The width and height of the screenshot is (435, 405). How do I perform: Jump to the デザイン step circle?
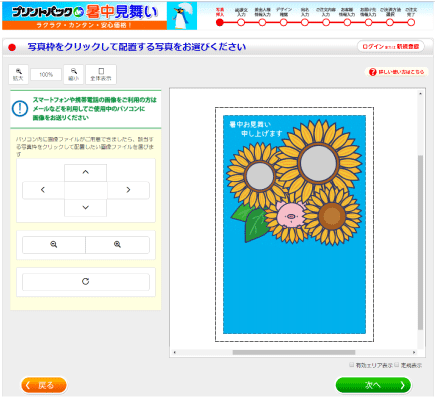(x=283, y=22)
